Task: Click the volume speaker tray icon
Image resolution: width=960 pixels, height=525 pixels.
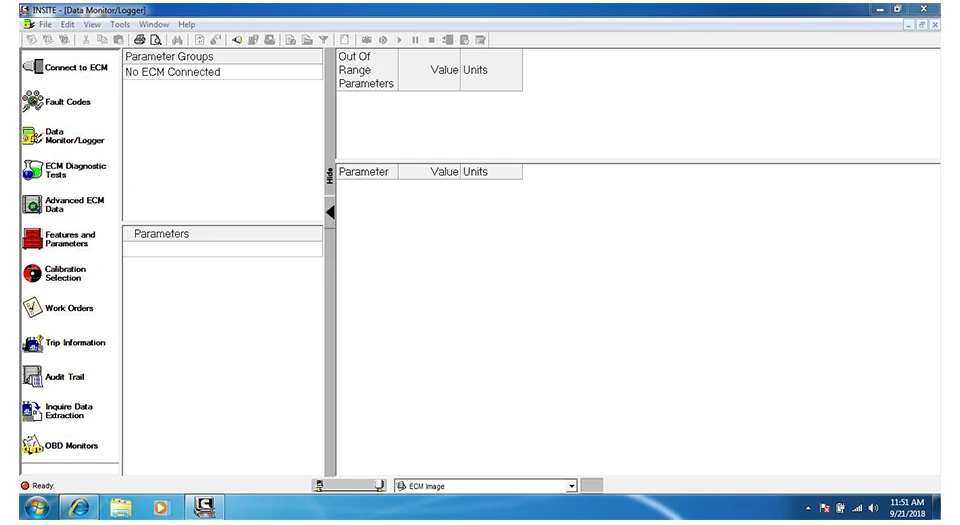Action: click(x=874, y=508)
